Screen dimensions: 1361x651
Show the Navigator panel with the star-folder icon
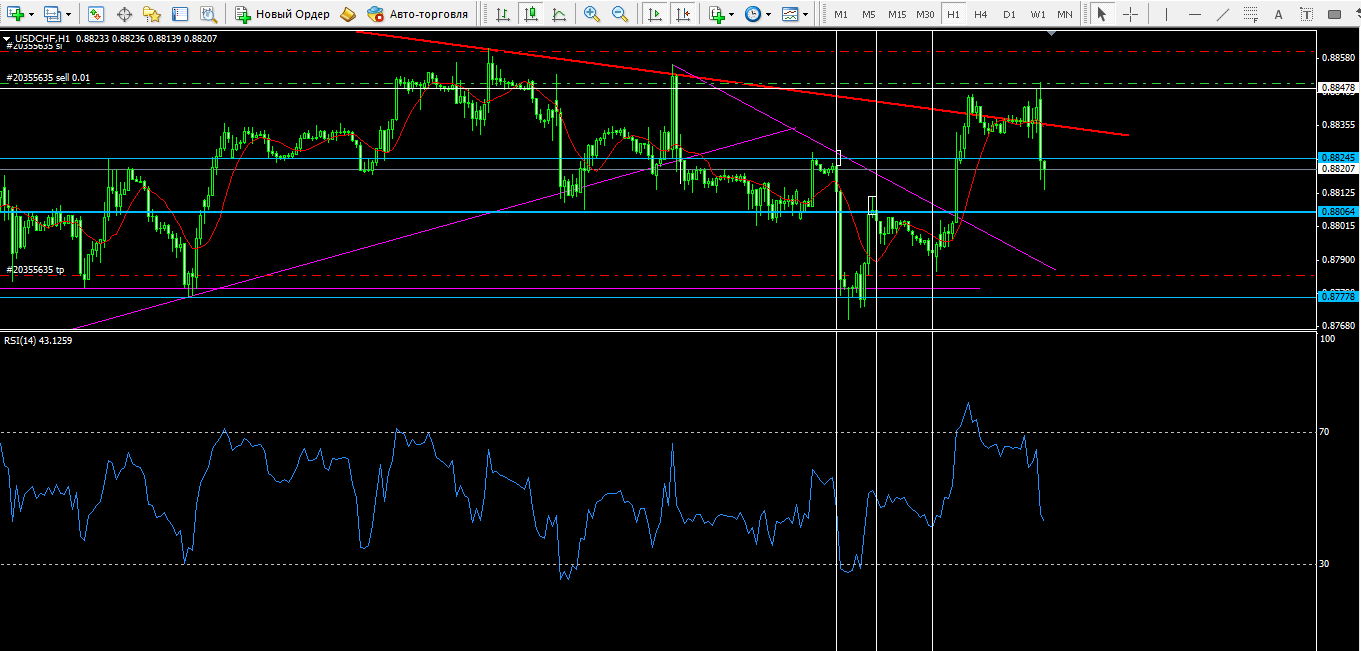click(x=152, y=14)
